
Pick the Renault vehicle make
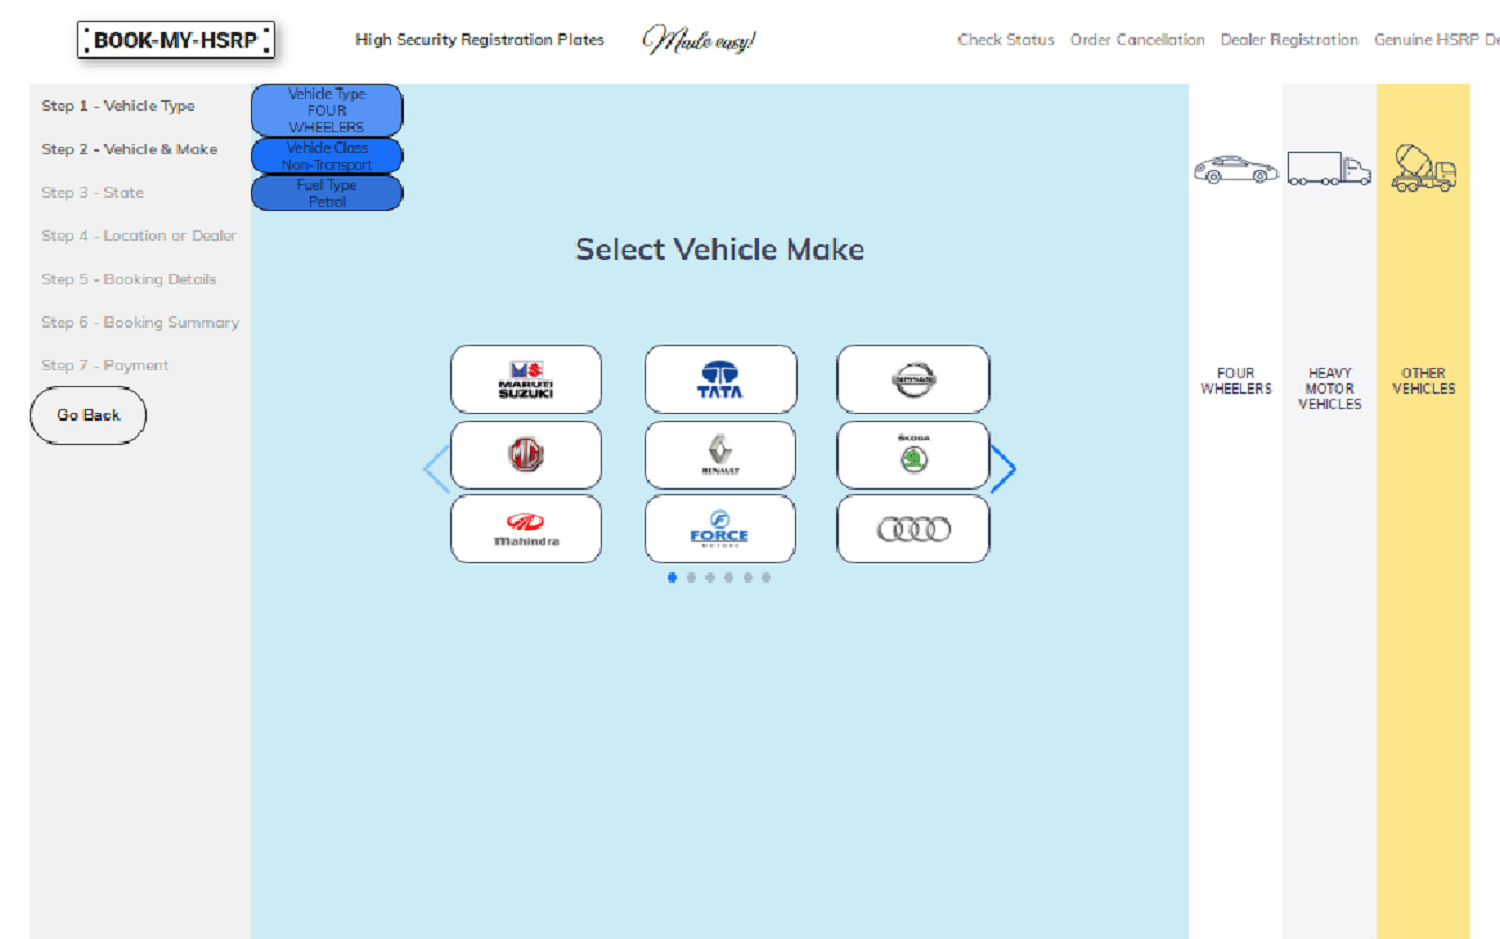720,455
